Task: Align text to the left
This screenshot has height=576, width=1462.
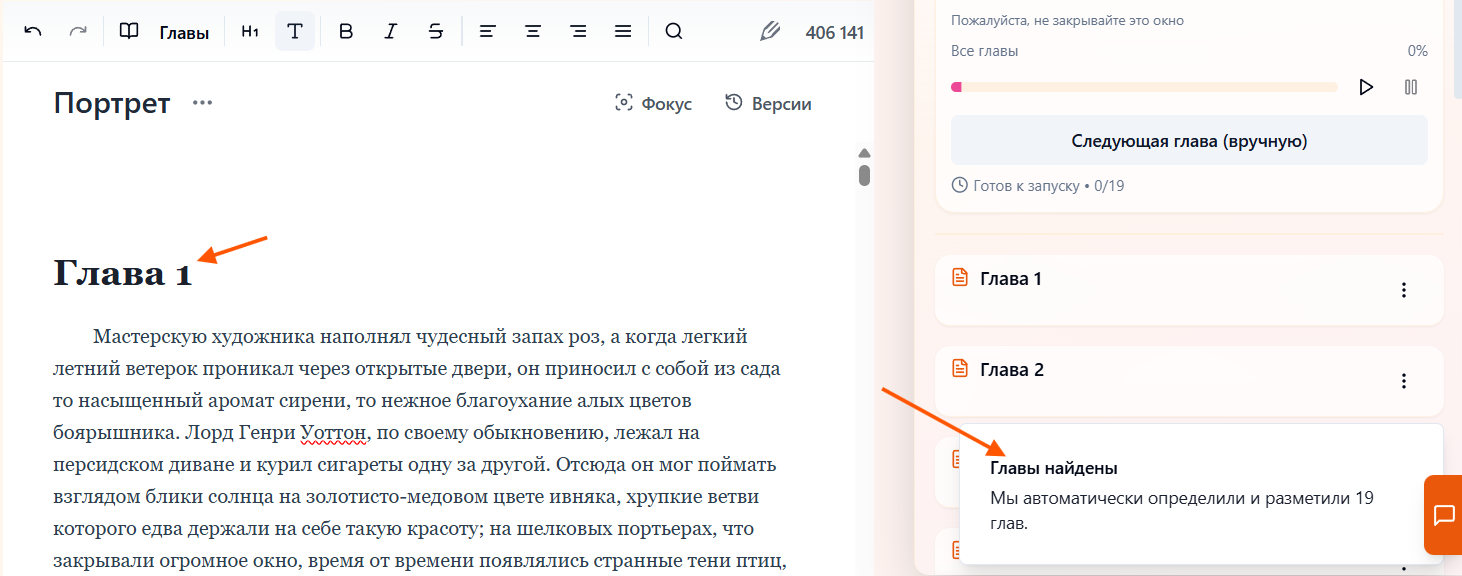Action: click(x=487, y=31)
